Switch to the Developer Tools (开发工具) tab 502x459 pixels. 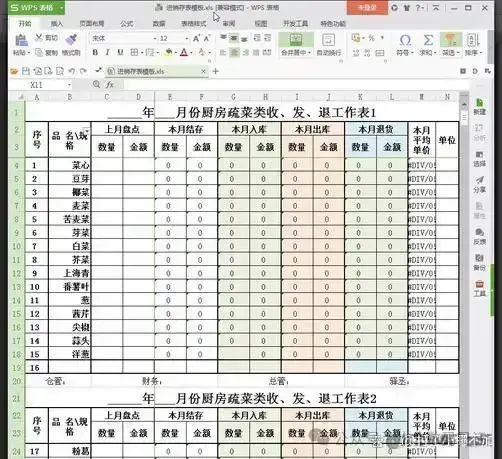pos(295,23)
